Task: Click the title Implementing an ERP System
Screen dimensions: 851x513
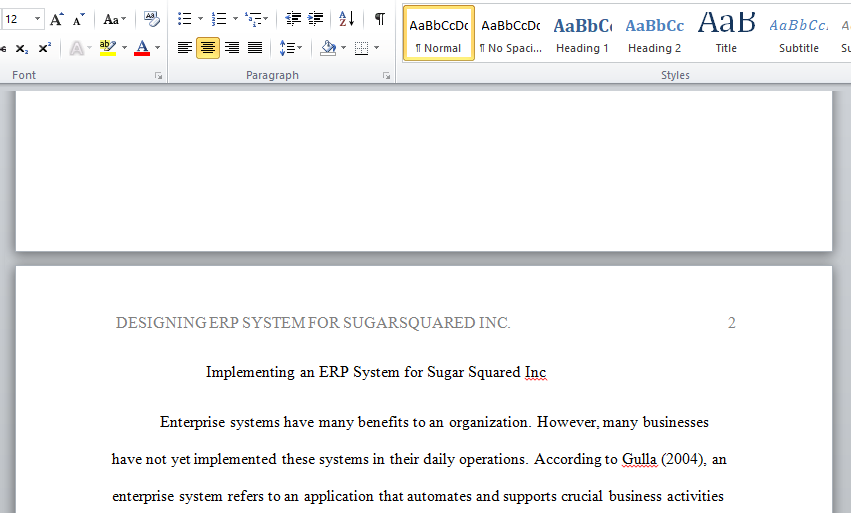Action: tap(304, 372)
